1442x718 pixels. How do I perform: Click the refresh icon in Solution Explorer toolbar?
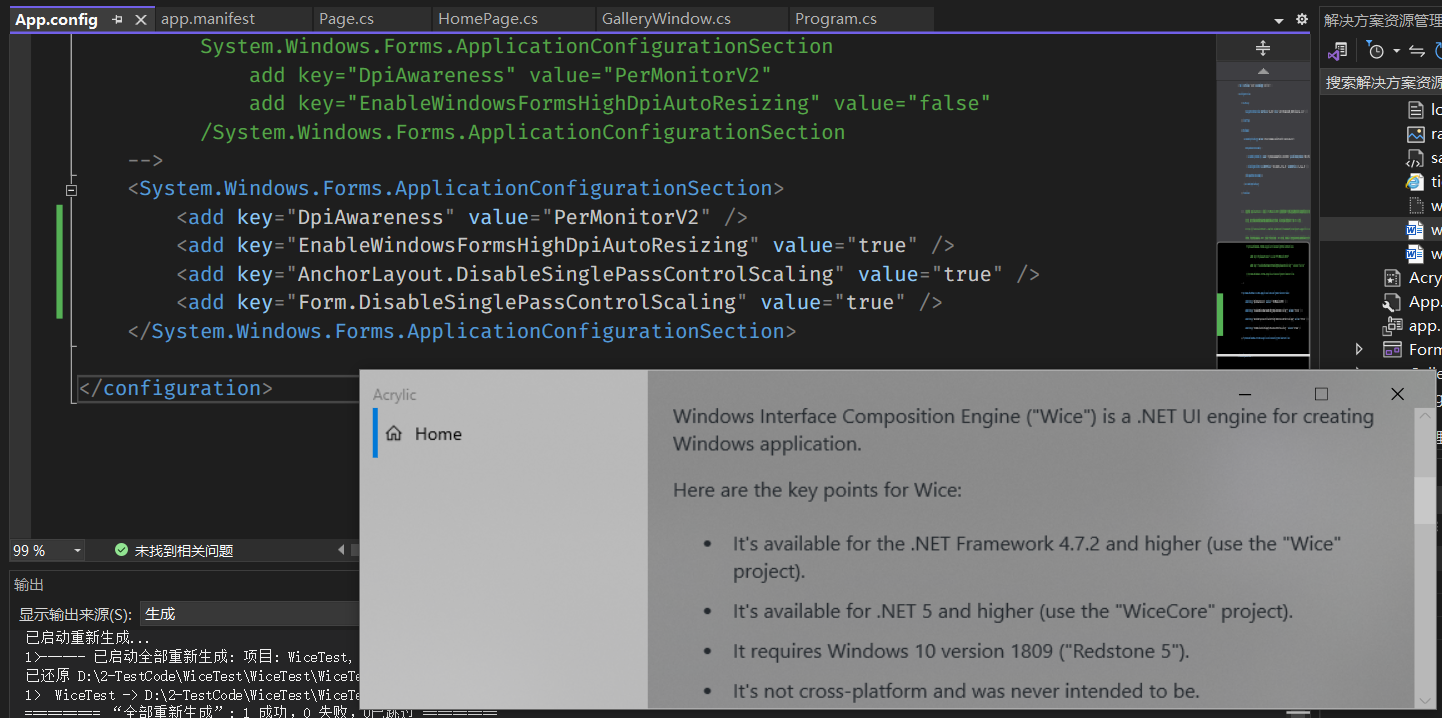(1438, 50)
